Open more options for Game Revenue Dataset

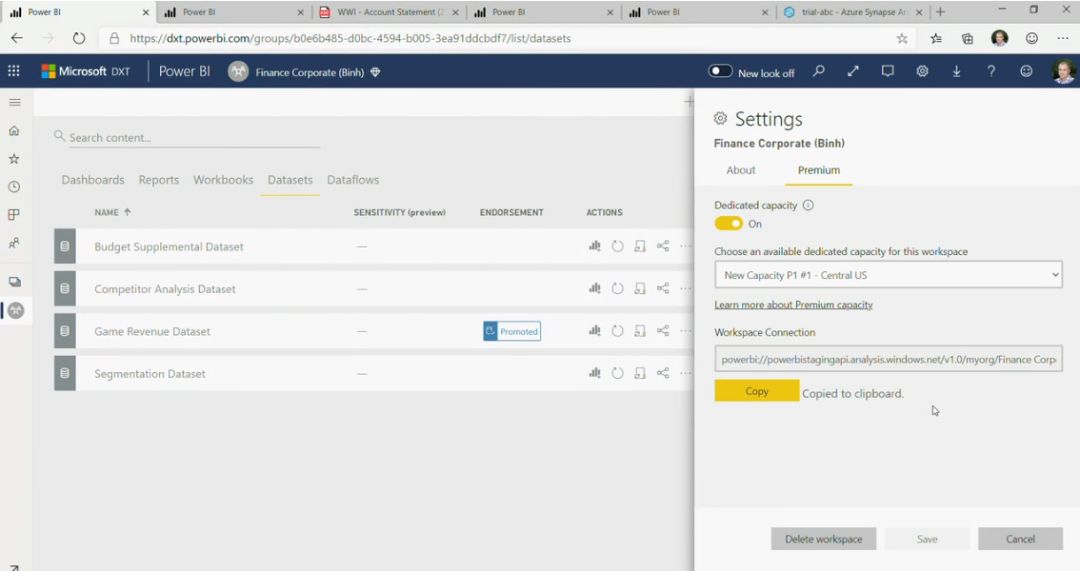pyautogui.click(x=685, y=331)
